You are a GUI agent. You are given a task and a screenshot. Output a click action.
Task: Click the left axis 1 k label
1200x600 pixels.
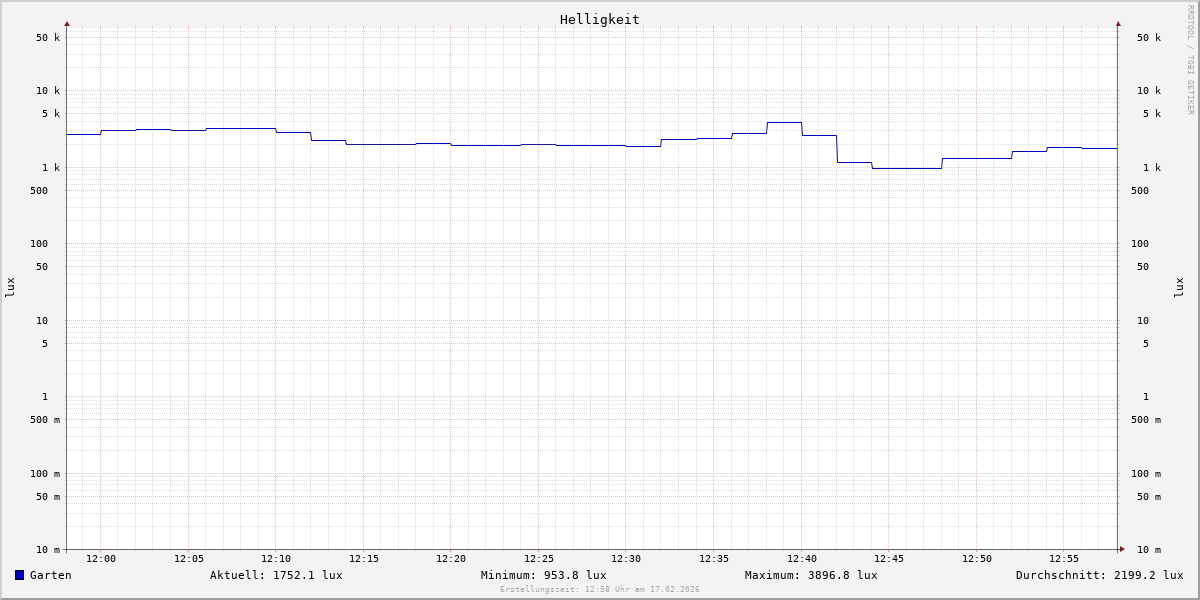pyautogui.click(x=51, y=168)
